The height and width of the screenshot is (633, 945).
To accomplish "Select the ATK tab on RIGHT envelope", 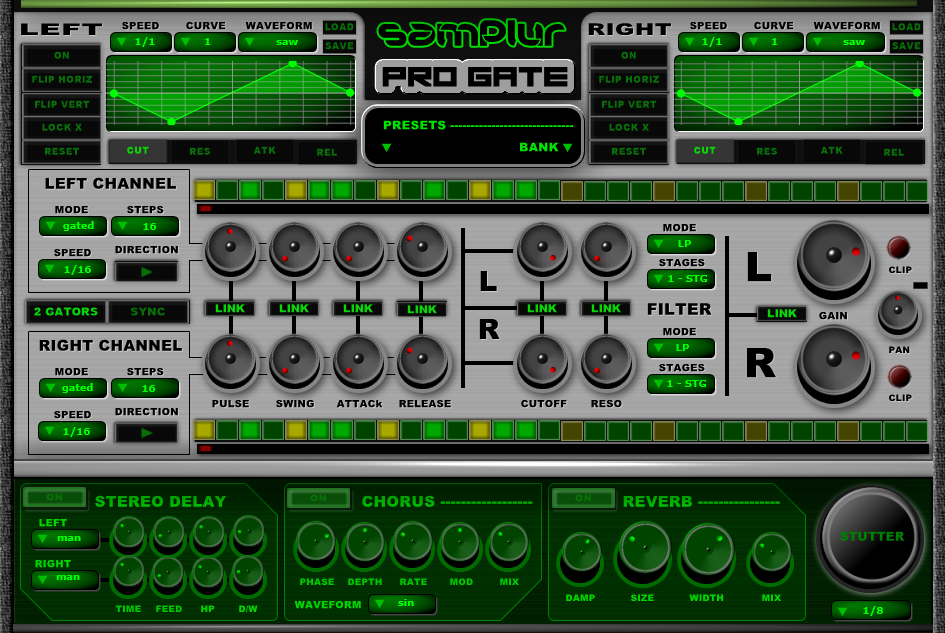I will (832, 151).
